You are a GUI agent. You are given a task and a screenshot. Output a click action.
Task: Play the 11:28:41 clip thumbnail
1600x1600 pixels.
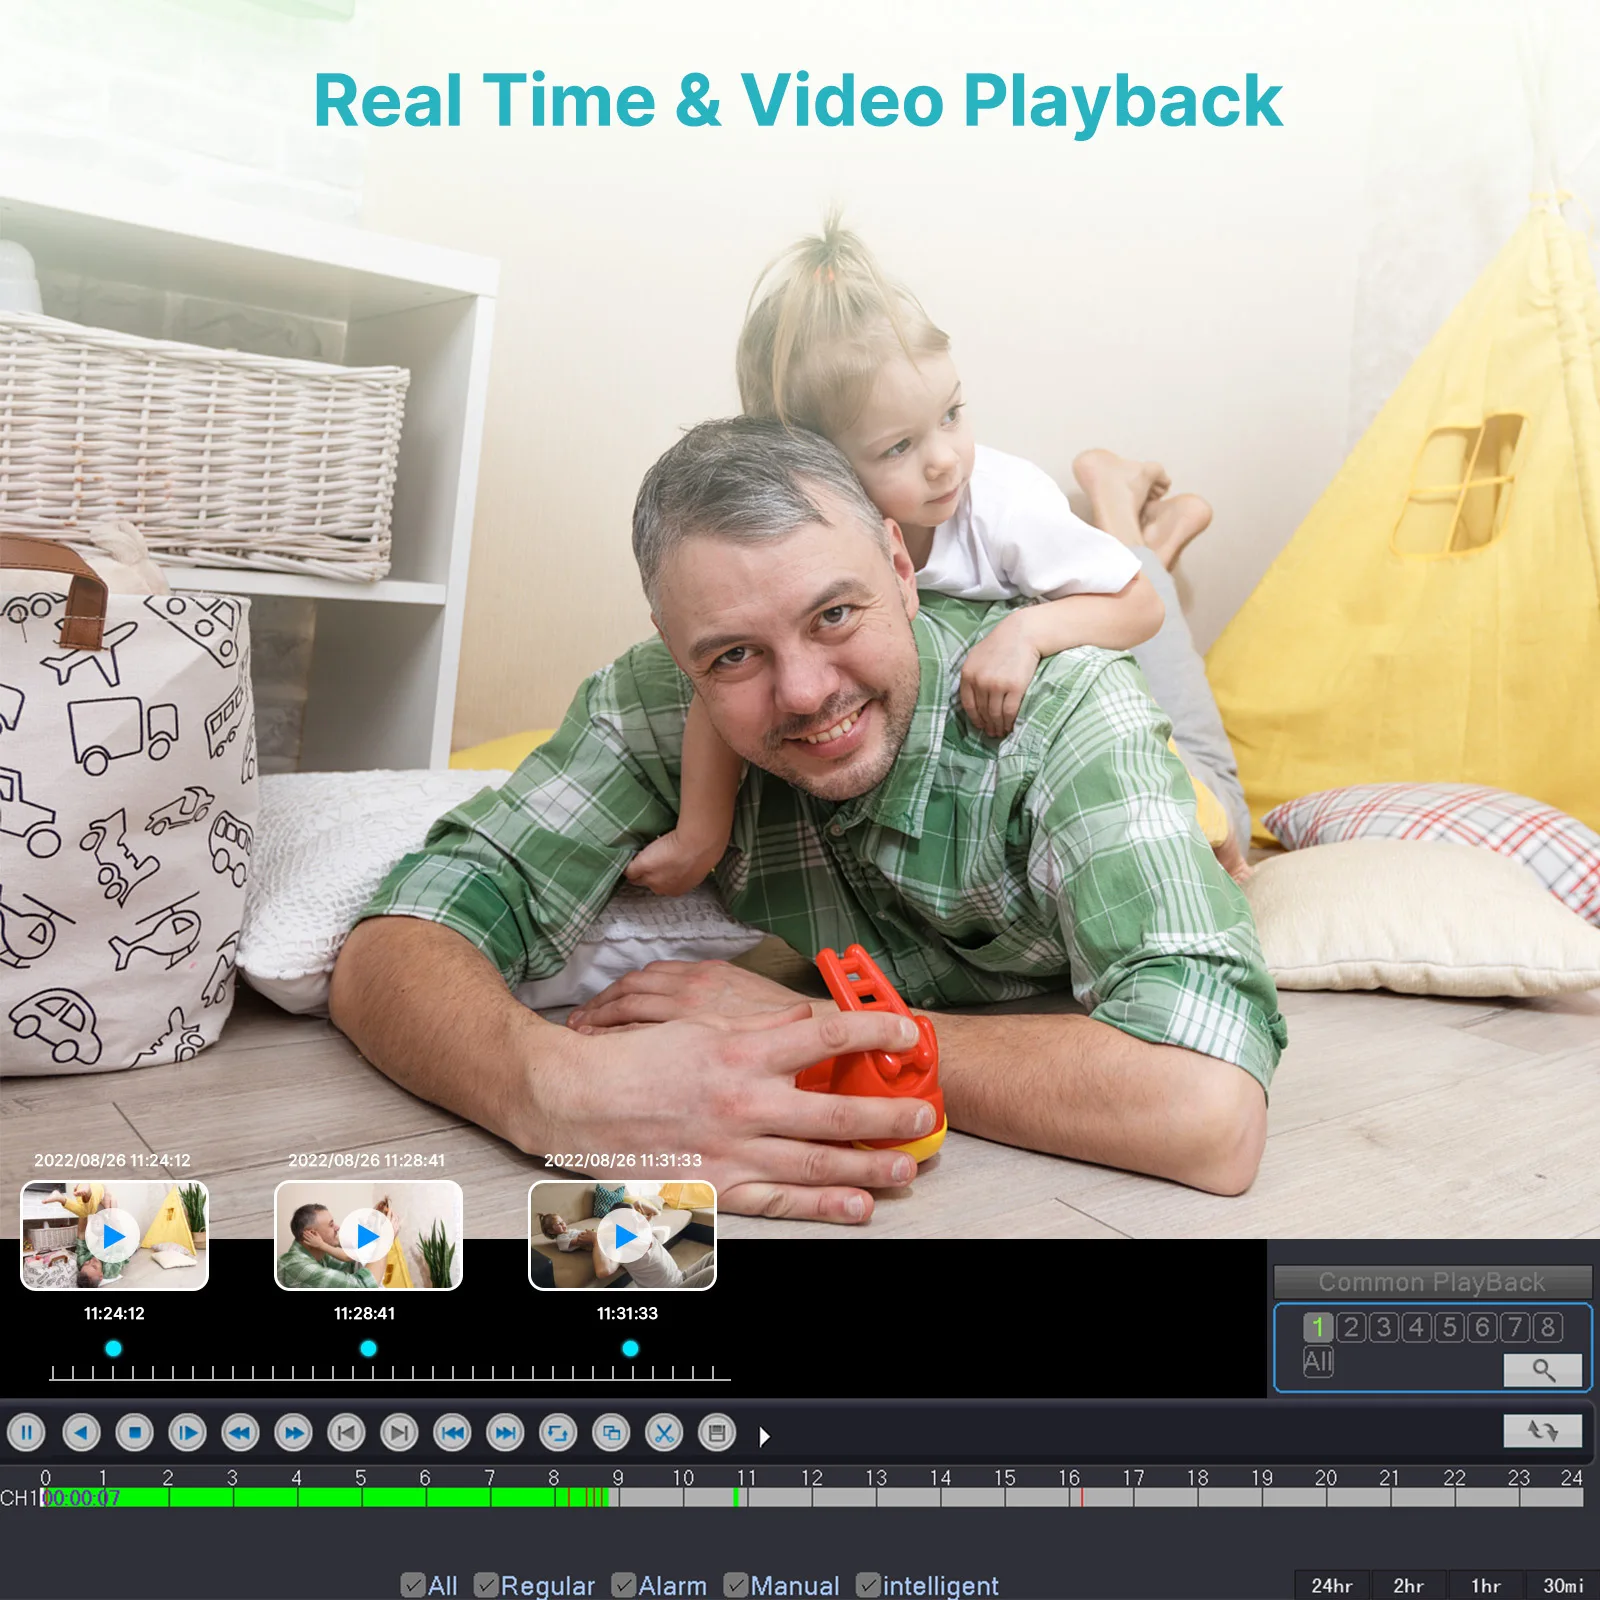[x=368, y=1236]
